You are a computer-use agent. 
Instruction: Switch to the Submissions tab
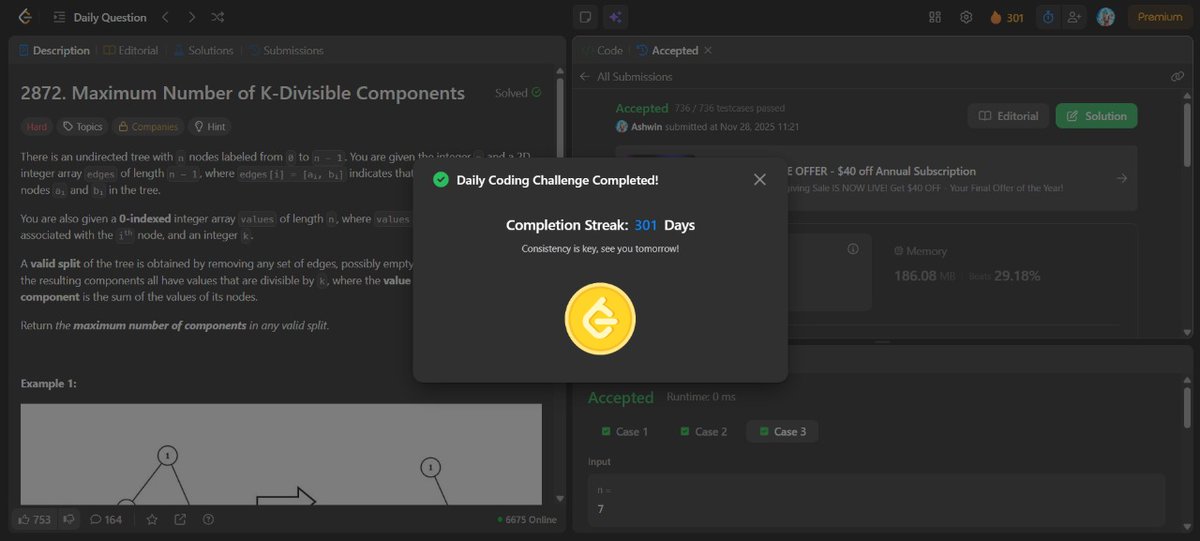(x=286, y=50)
